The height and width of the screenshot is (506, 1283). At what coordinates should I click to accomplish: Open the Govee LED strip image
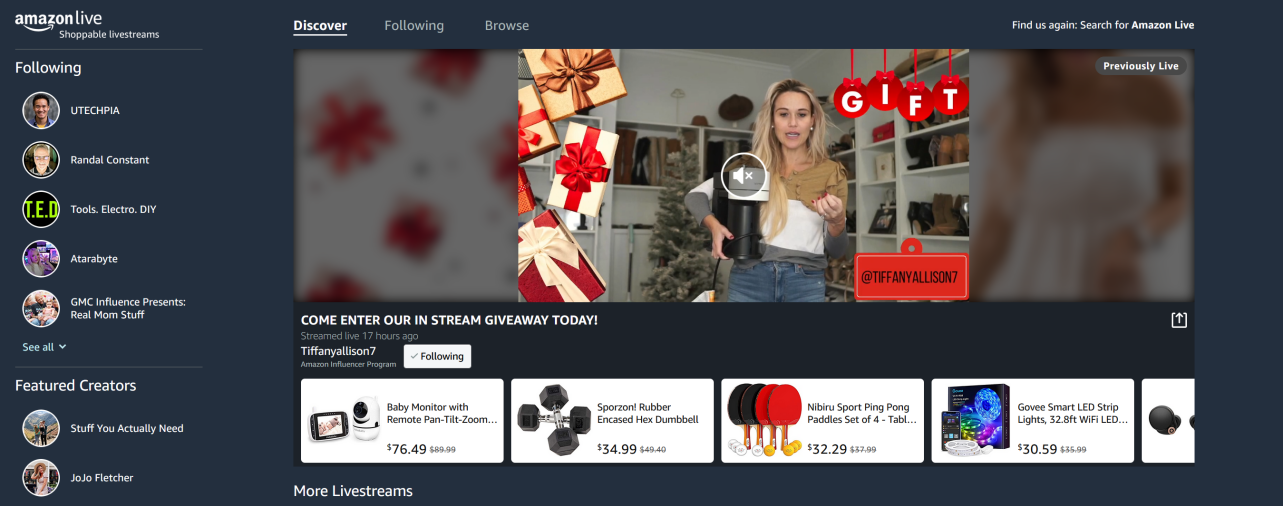pyautogui.click(x=975, y=421)
